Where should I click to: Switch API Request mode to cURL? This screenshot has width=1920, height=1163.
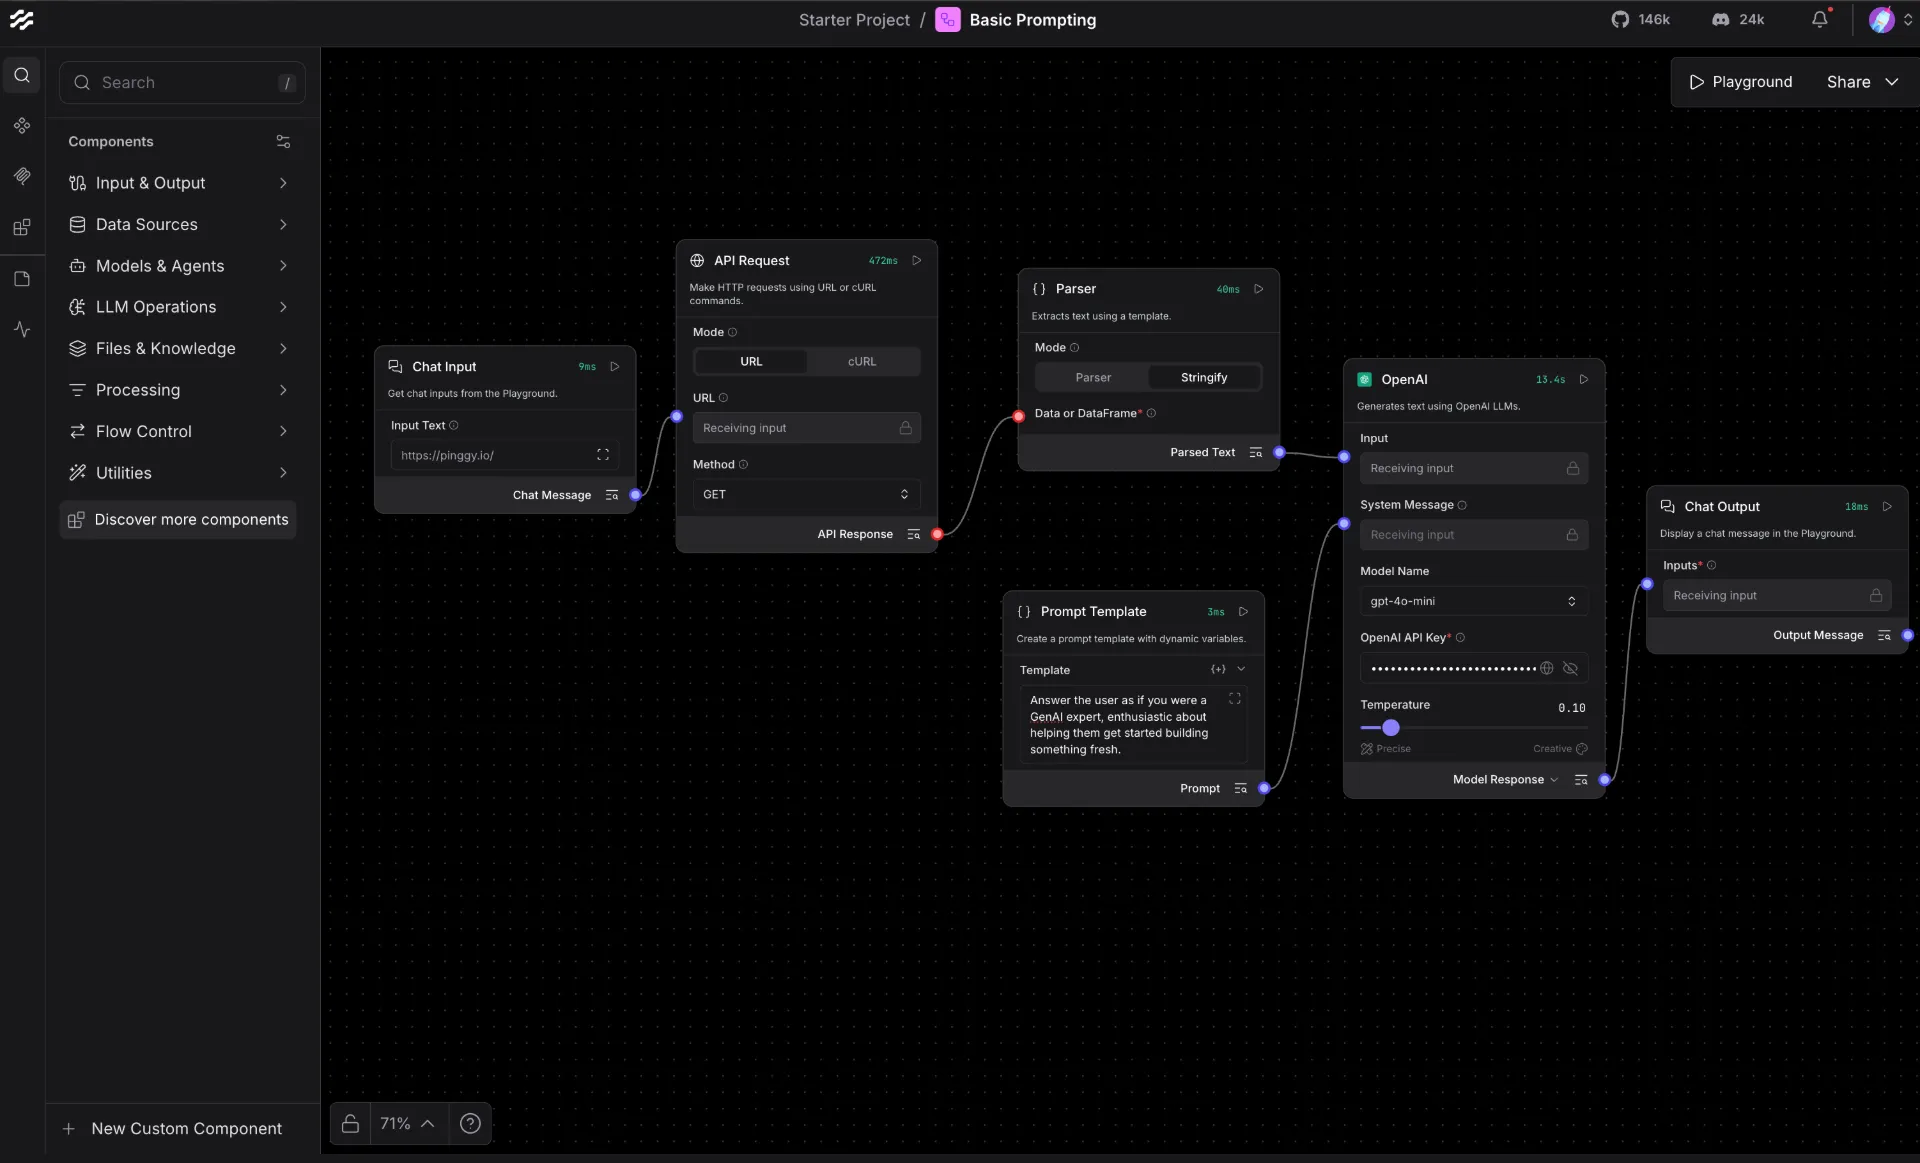tap(861, 361)
